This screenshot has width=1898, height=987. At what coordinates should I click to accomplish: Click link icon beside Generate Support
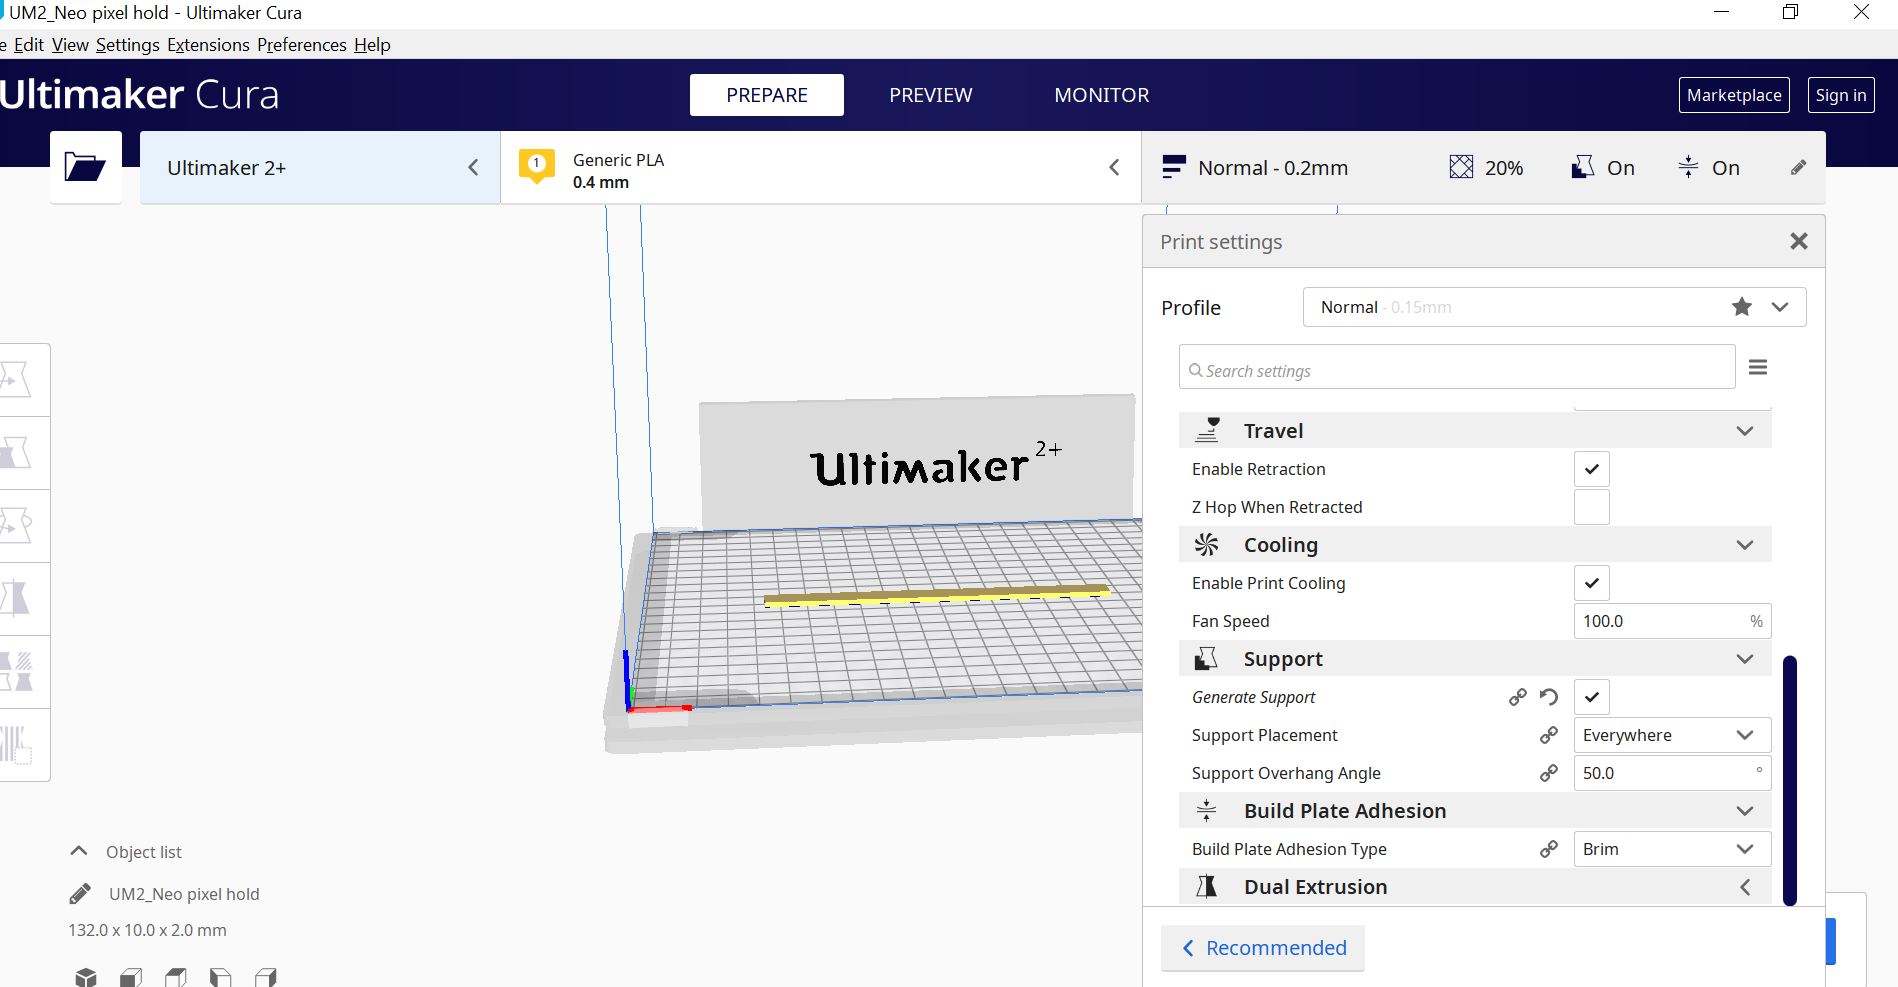coord(1518,697)
